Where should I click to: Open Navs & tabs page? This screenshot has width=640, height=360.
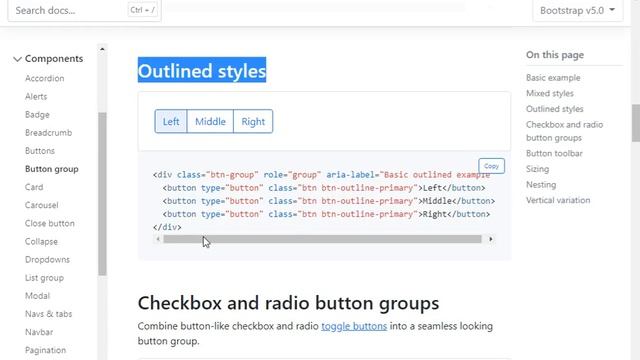click(x=48, y=314)
